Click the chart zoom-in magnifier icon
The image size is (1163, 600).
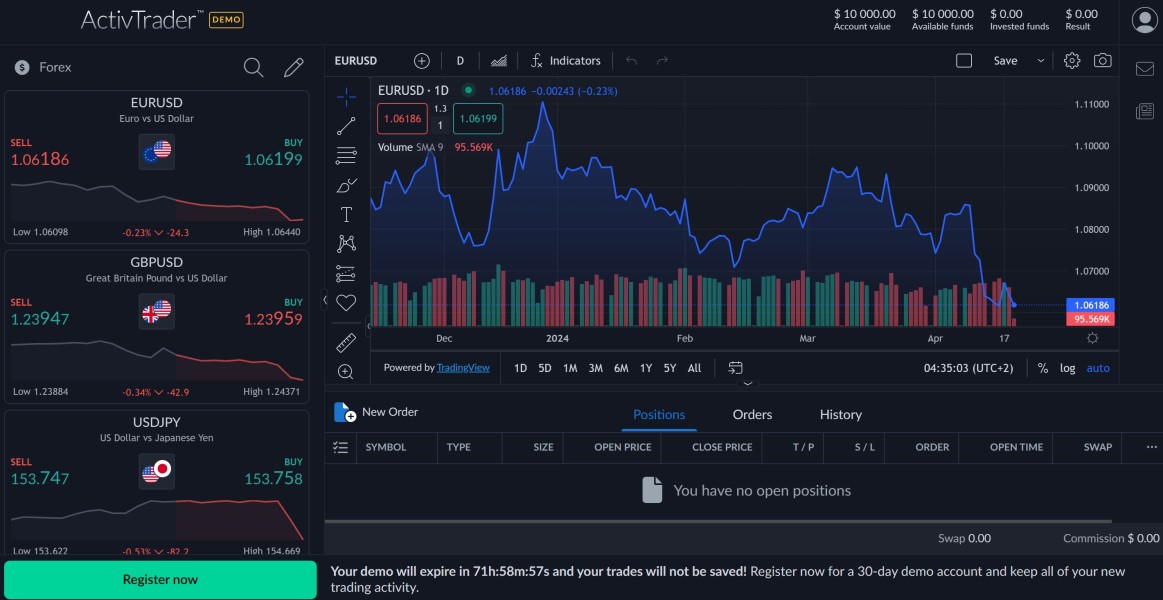click(x=346, y=372)
